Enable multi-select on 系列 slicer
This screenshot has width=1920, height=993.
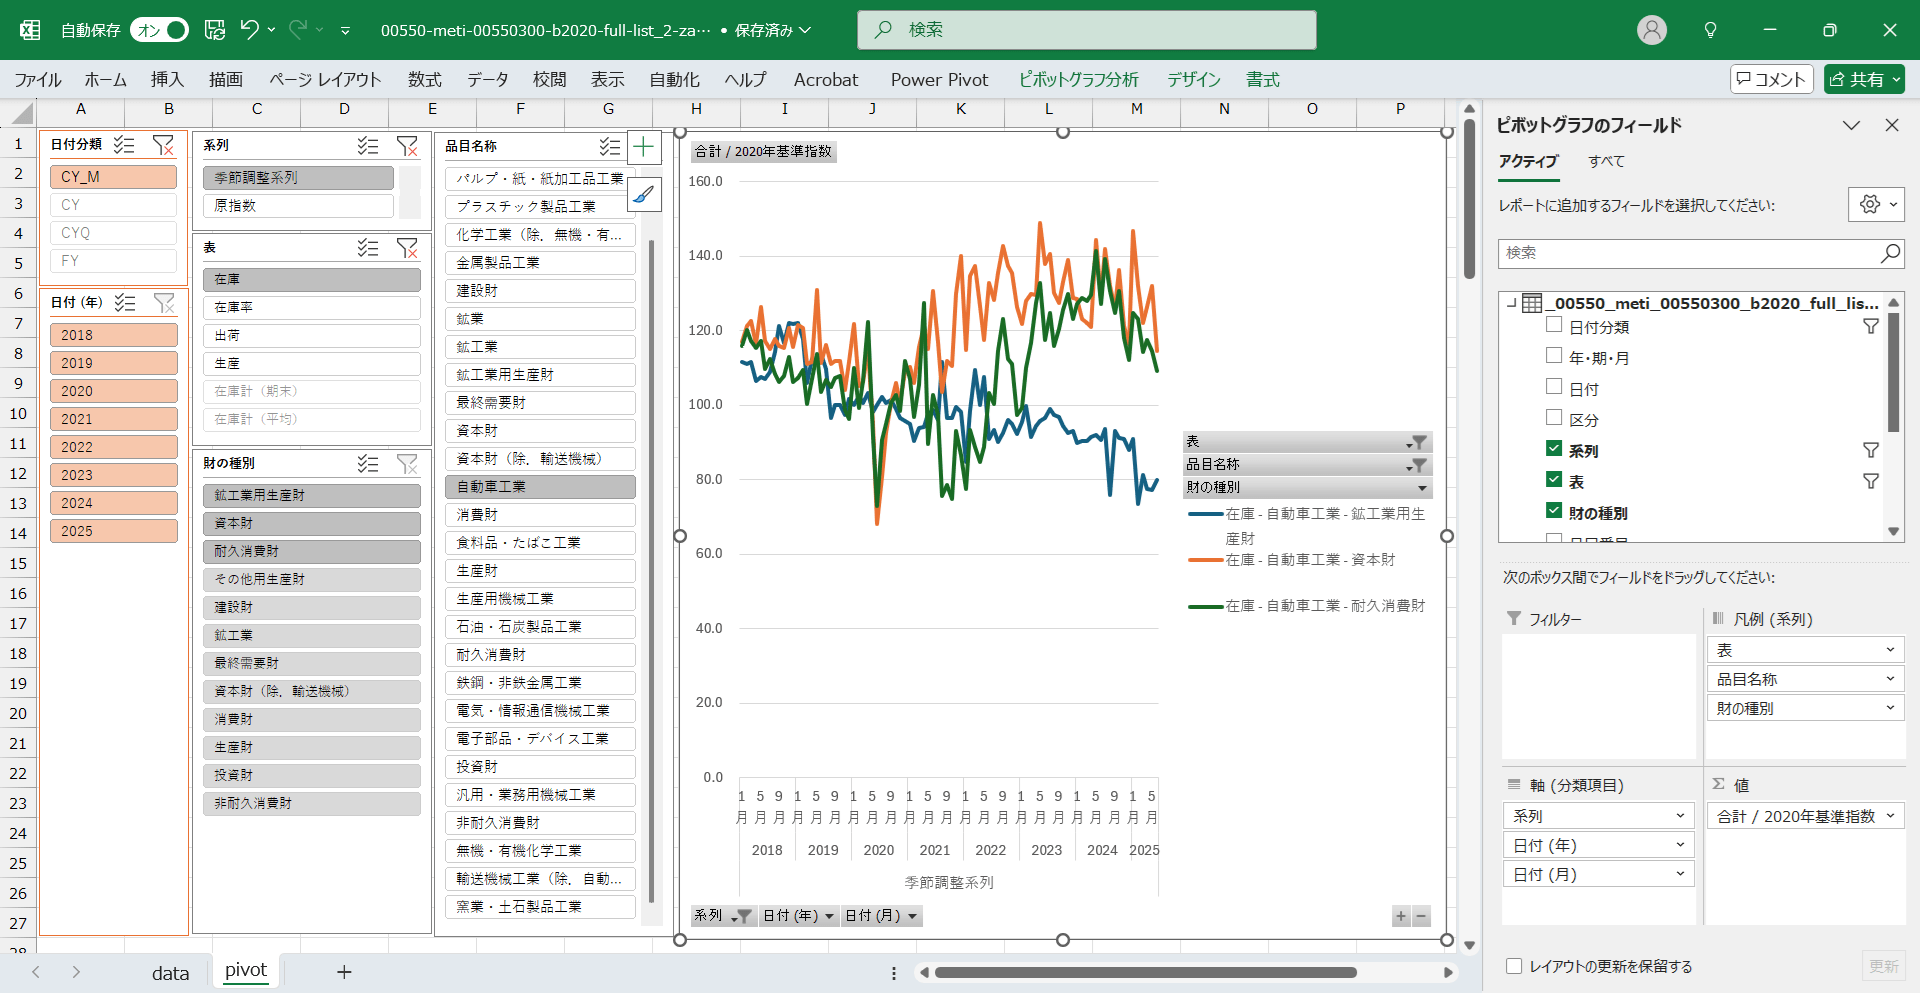(x=368, y=146)
